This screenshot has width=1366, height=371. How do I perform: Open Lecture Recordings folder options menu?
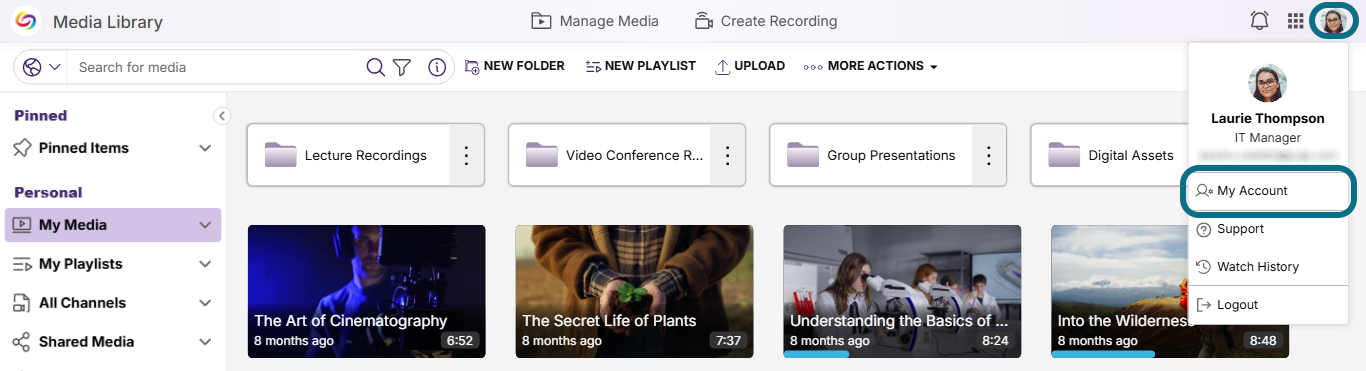[466, 155]
